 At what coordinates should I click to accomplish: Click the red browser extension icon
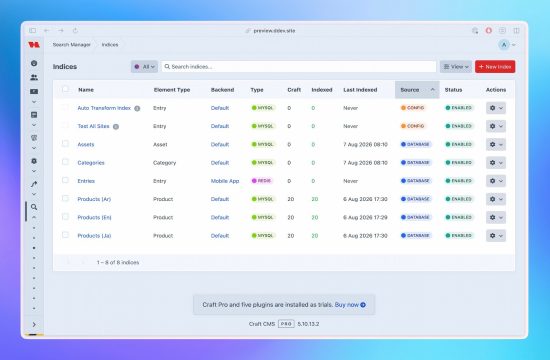tap(488, 31)
